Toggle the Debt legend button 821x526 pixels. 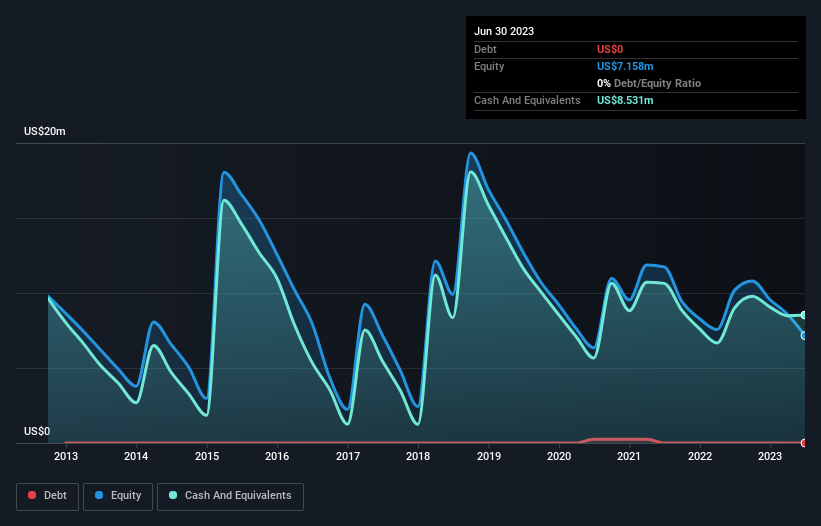coord(48,496)
